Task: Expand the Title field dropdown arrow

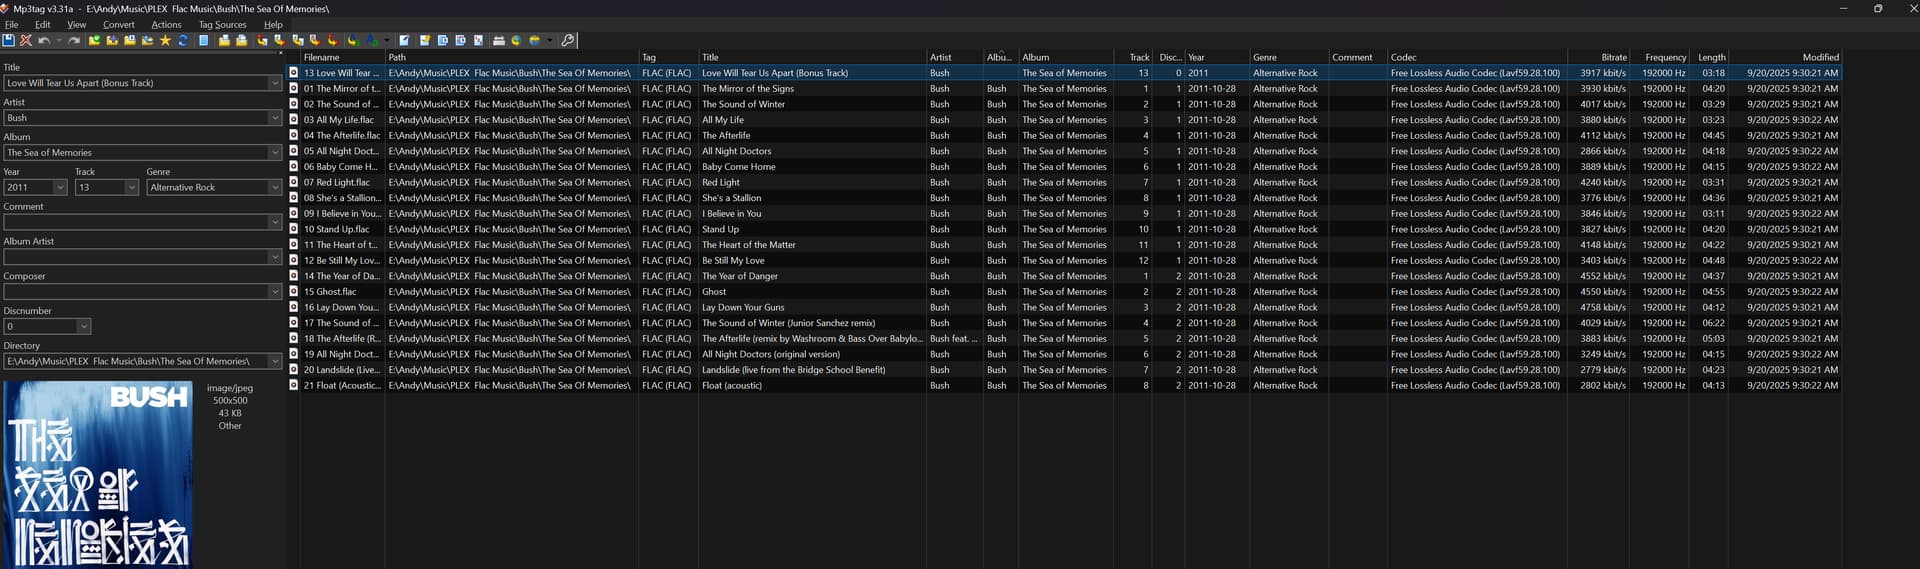Action: pyautogui.click(x=275, y=83)
